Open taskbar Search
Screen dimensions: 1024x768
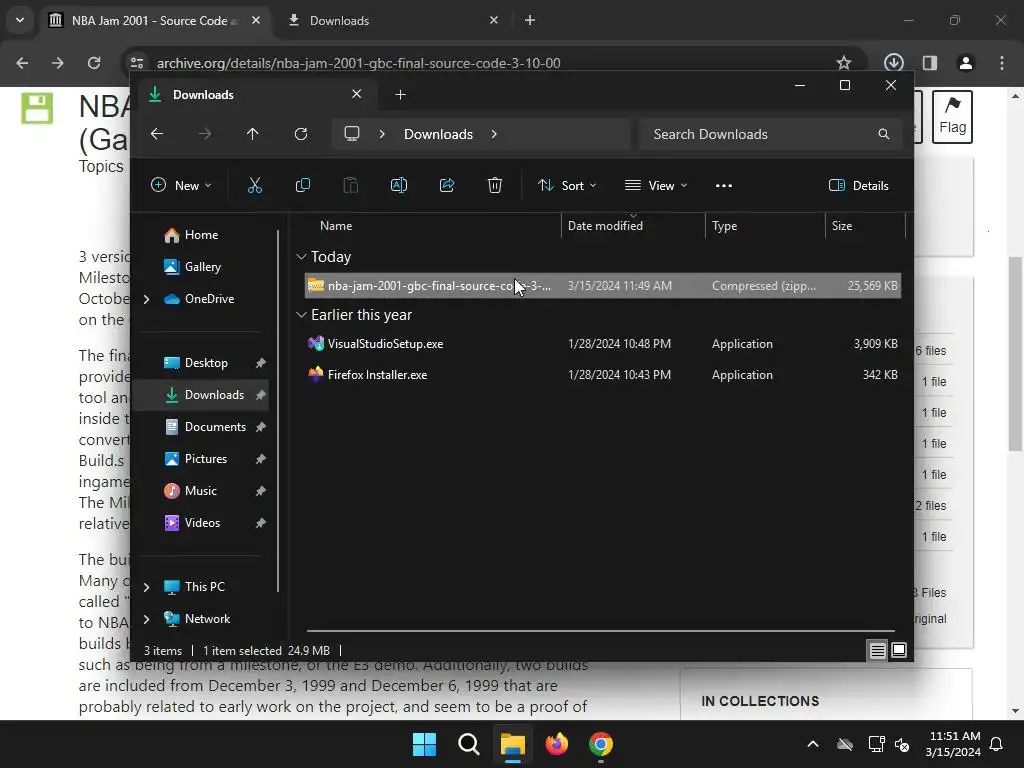468,744
